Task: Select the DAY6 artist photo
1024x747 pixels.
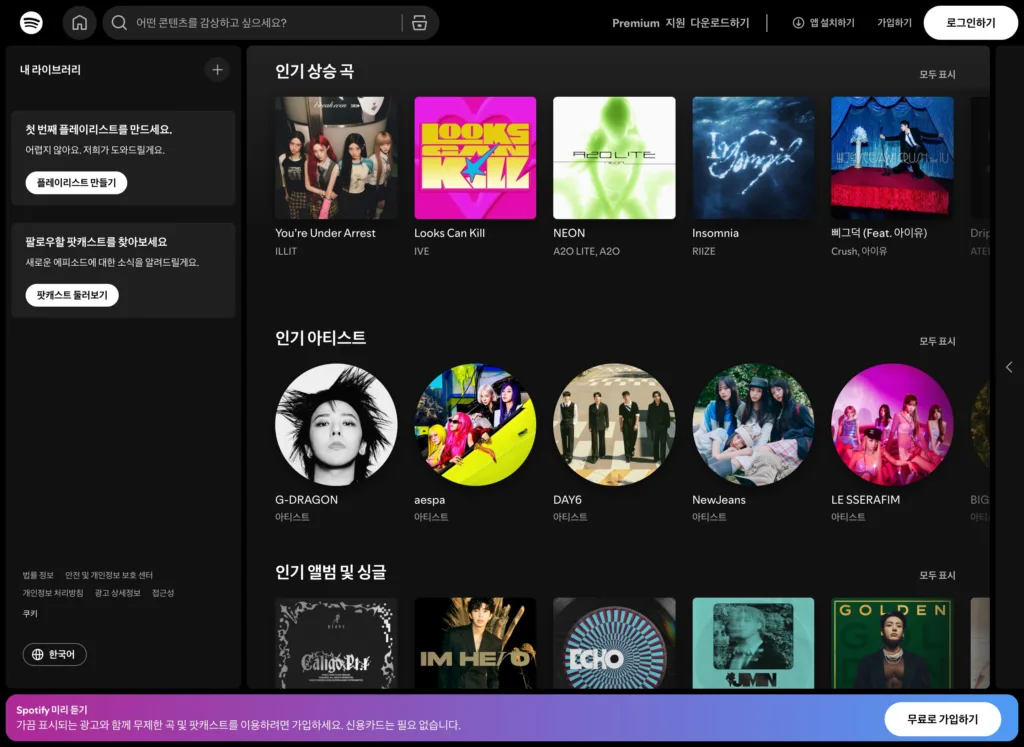Action: [x=614, y=424]
